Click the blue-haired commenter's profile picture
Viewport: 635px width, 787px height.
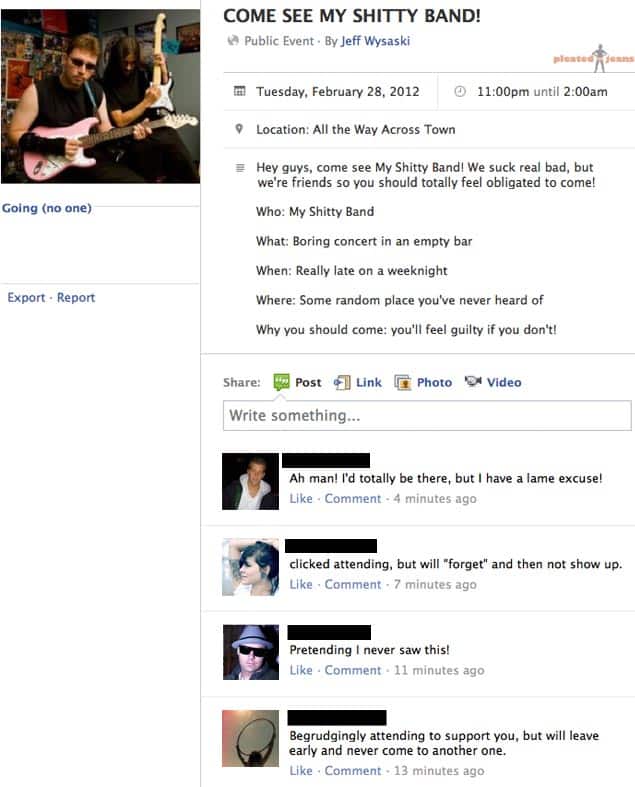[250, 567]
